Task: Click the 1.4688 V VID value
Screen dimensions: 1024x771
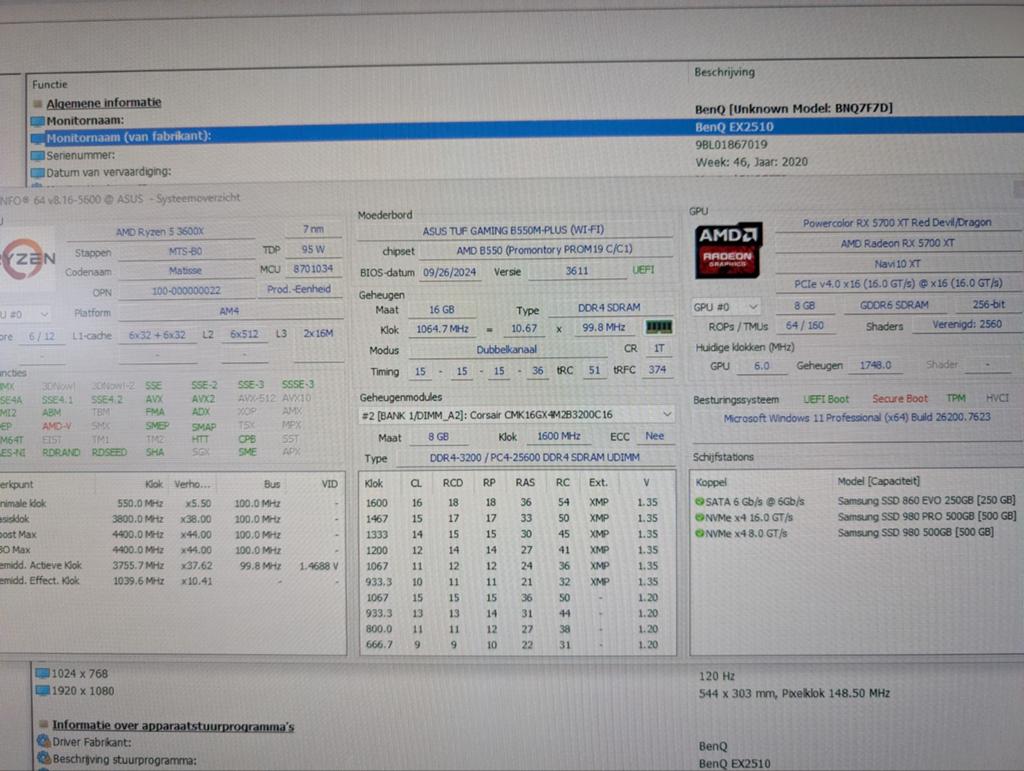Action: click(318, 566)
